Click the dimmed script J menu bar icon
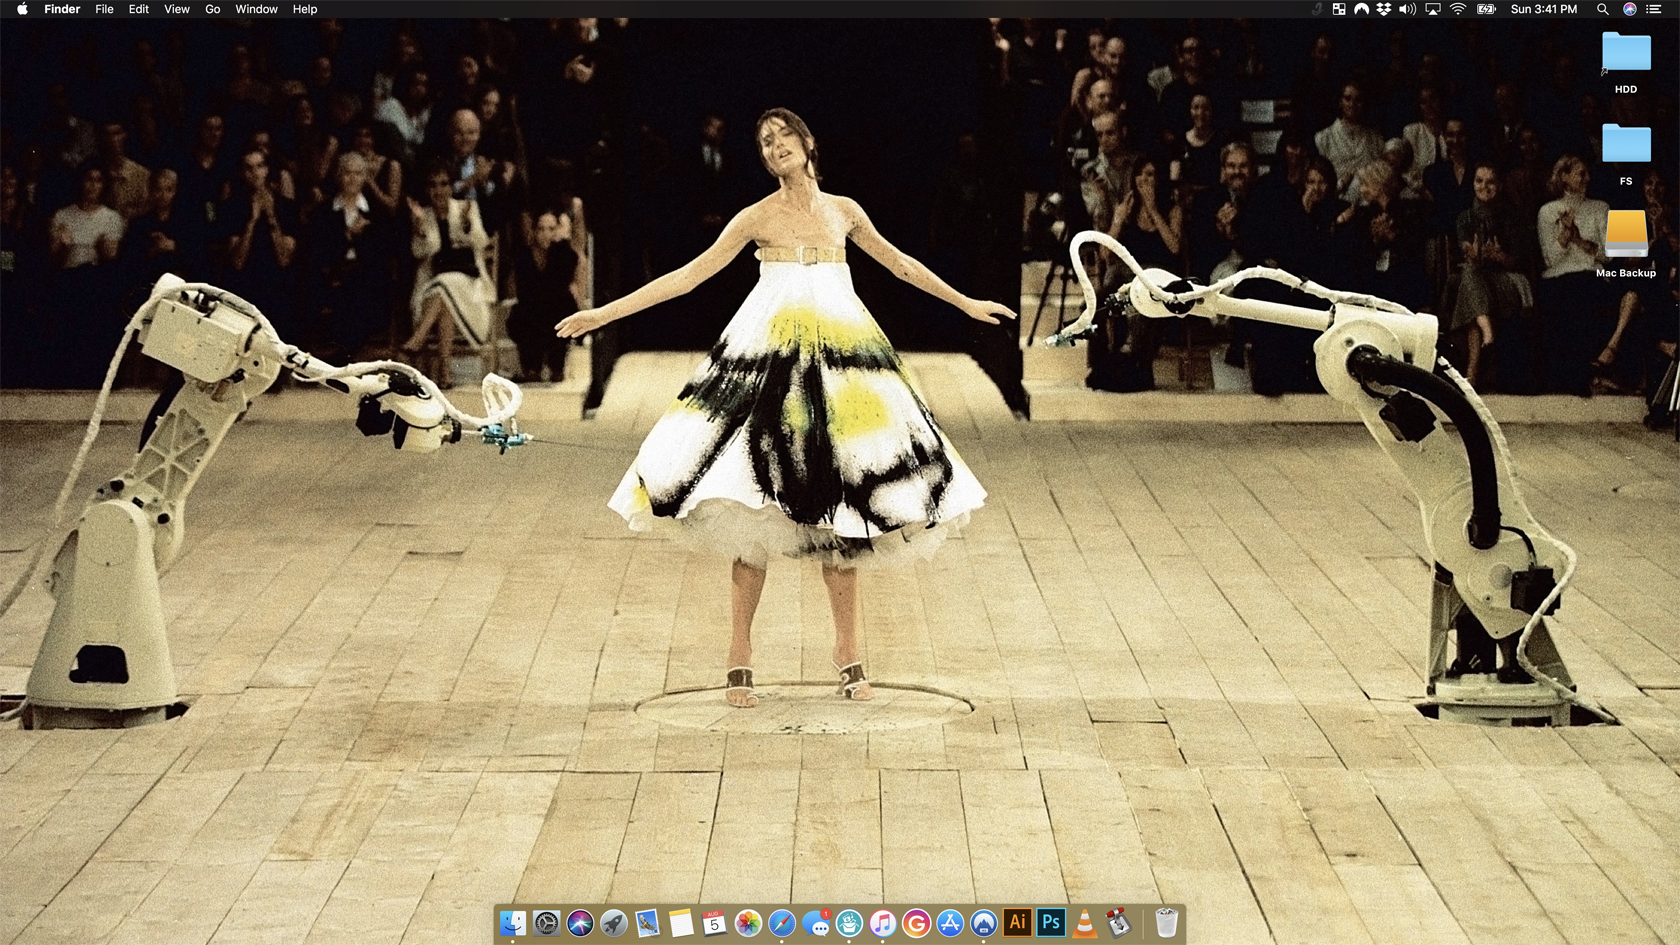The width and height of the screenshot is (1680, 945). tap(1317, 9)
